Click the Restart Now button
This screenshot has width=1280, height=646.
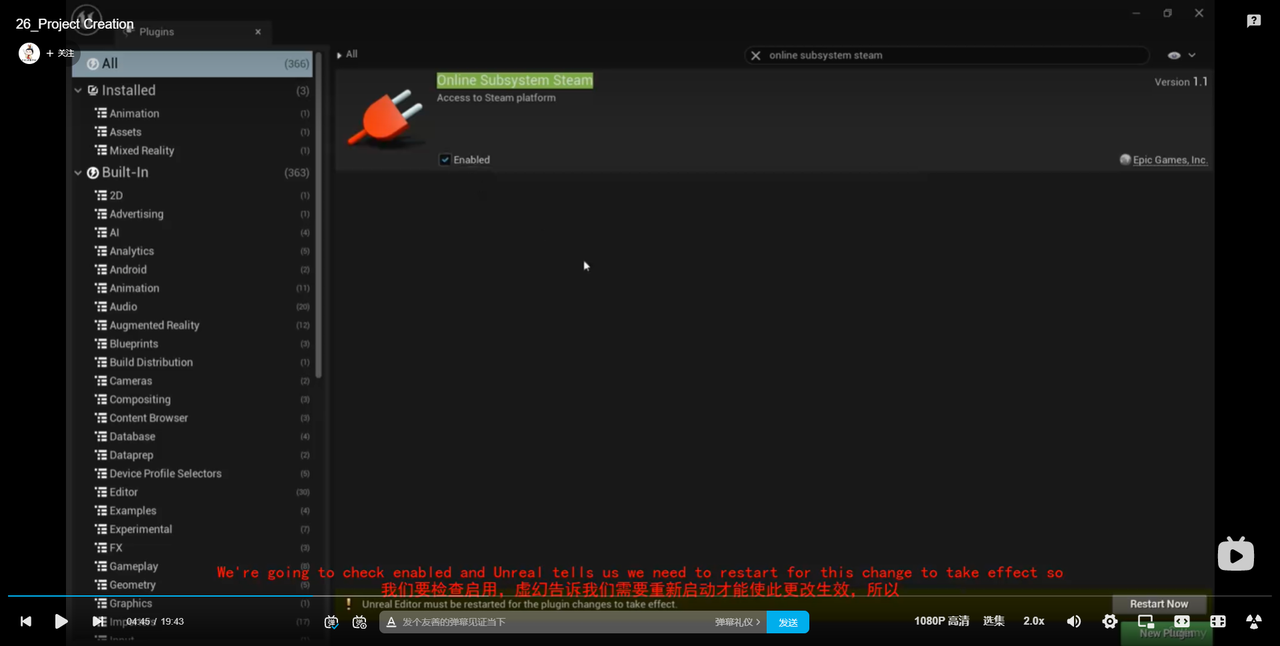click(1159, 604)
